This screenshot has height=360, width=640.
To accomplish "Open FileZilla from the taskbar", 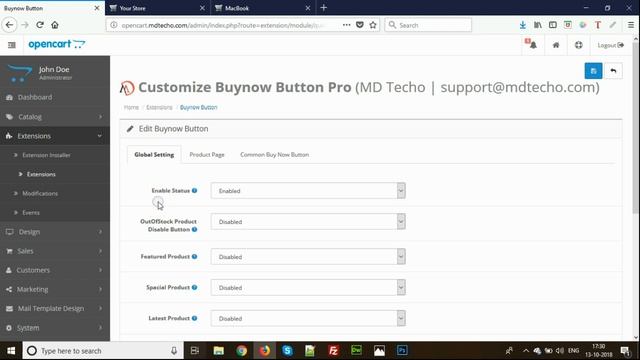I will click(x=333, y=351).
